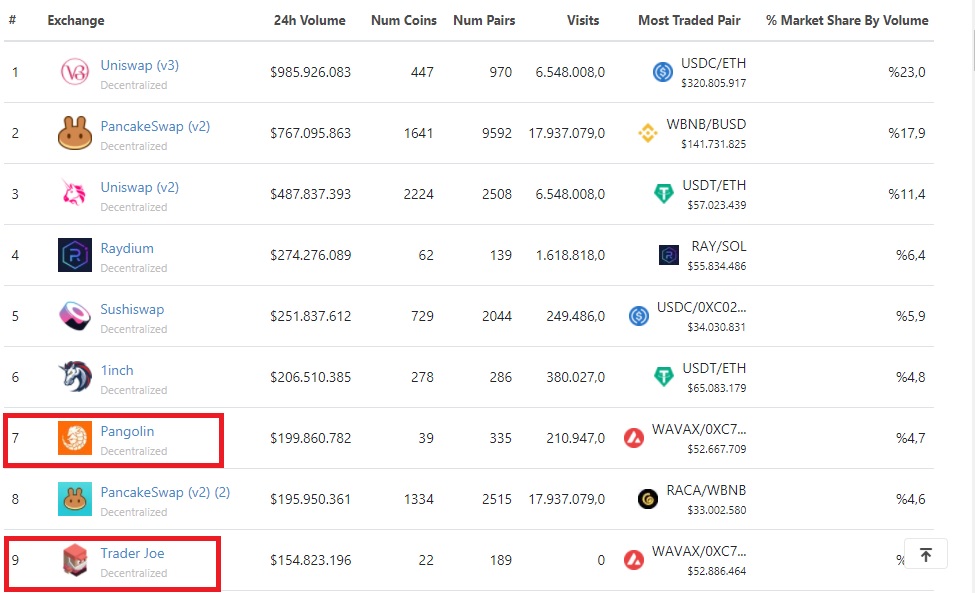Click the $206.510.385 volume value
Screen dimensions: 975x593
coord(310,377)
